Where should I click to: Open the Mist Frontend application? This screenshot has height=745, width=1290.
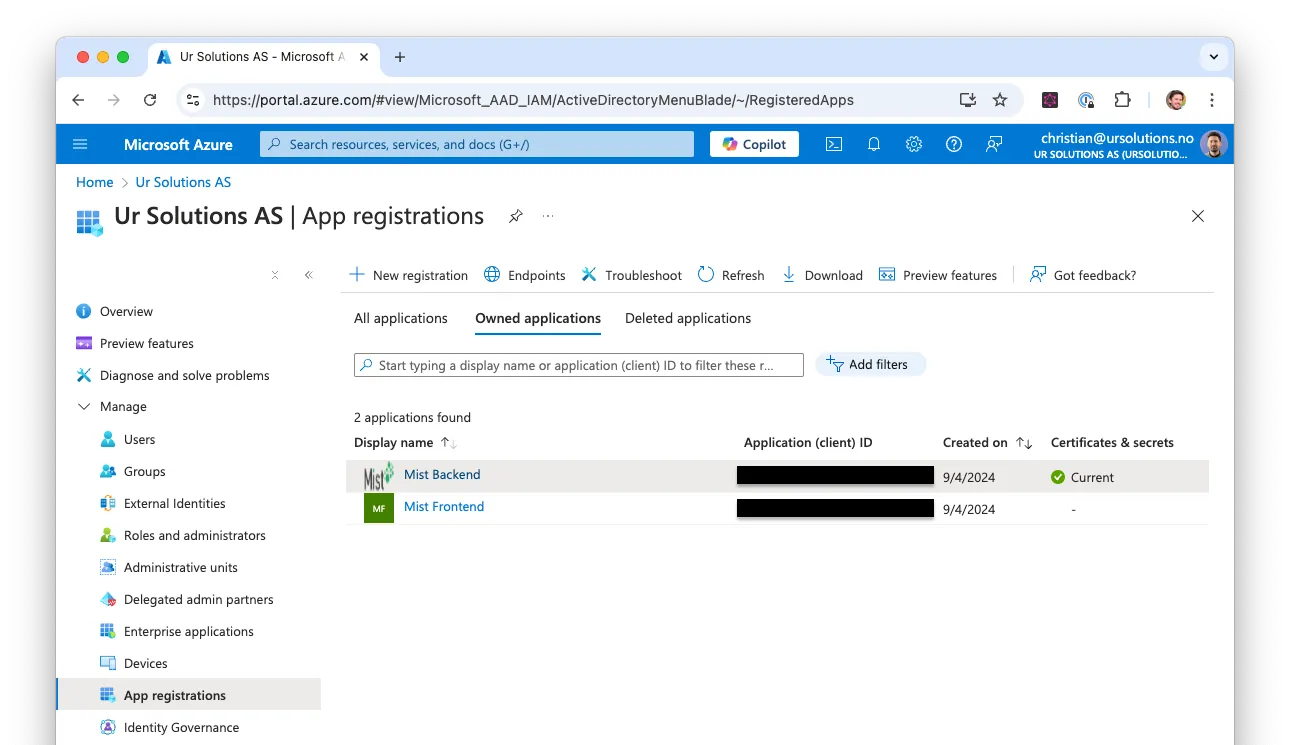444,506
